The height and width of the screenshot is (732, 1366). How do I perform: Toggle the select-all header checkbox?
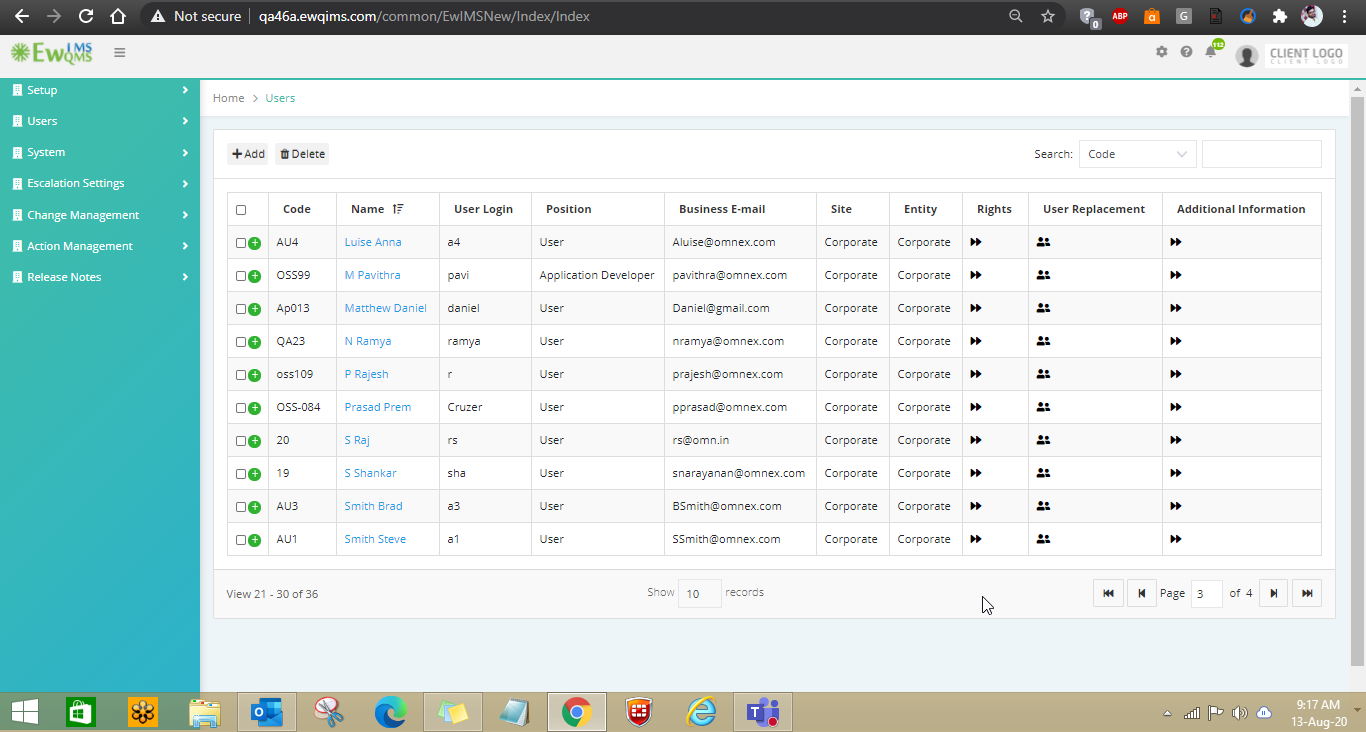point(241,210)
